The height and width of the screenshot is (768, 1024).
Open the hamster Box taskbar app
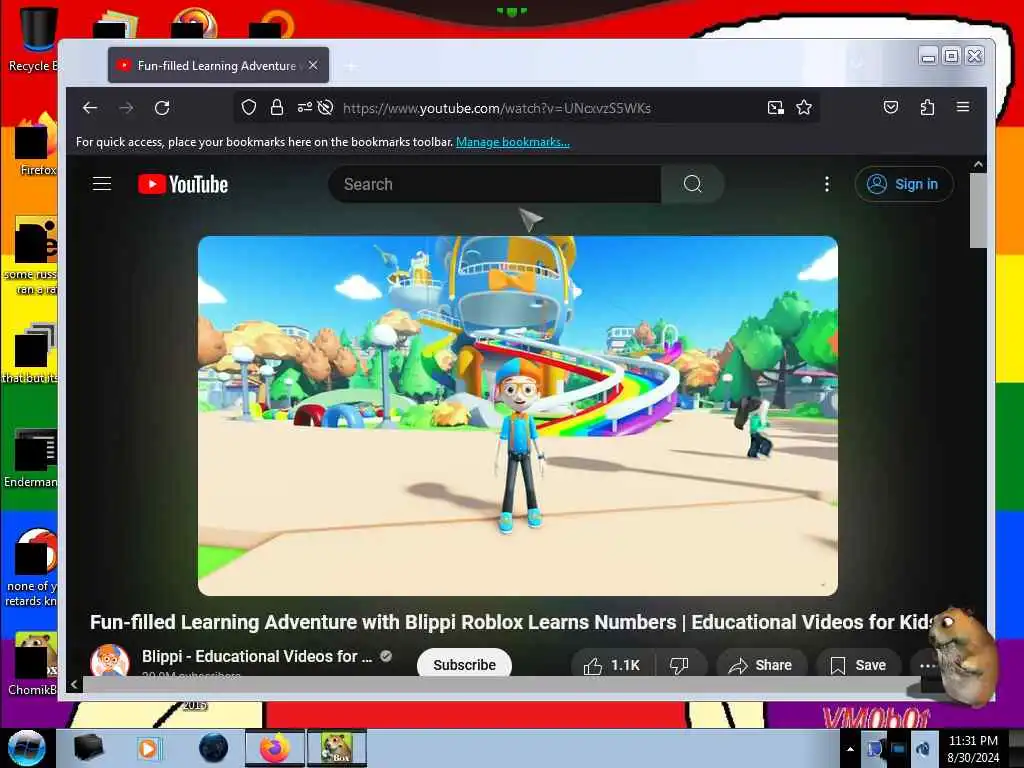337,748
